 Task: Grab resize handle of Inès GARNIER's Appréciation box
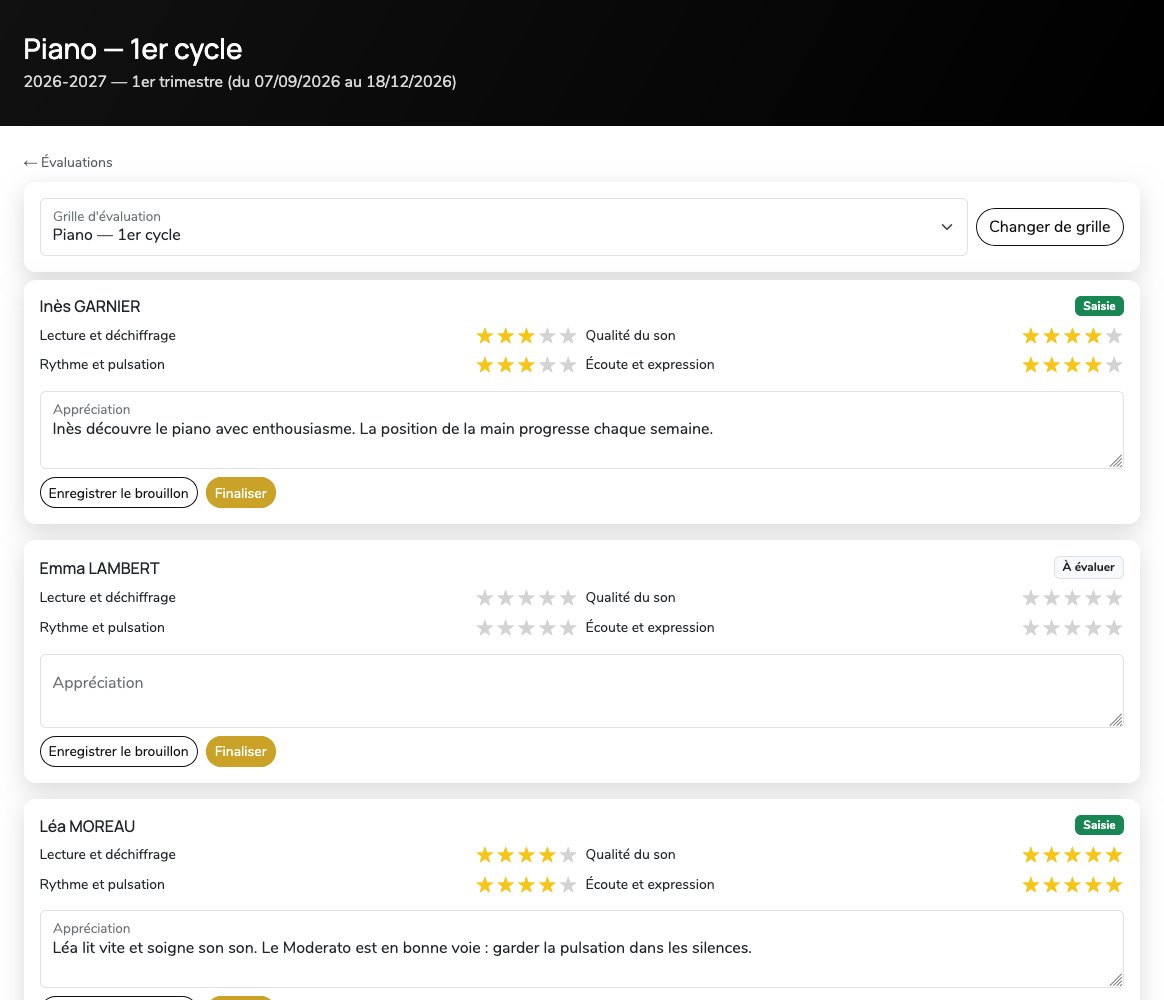point(1115,461)
